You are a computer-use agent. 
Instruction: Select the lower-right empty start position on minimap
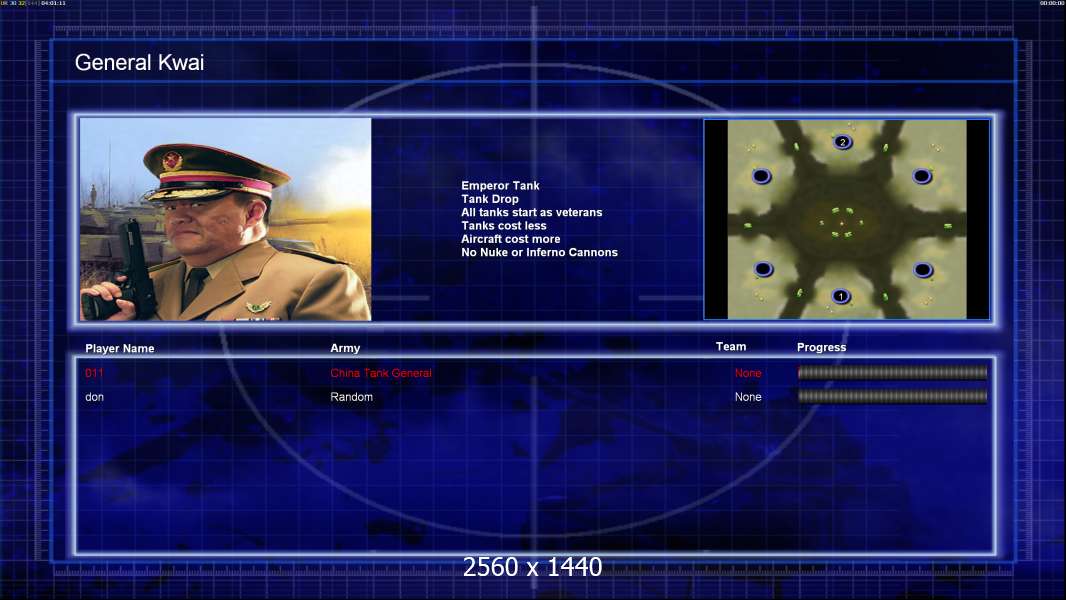[923, 270]
